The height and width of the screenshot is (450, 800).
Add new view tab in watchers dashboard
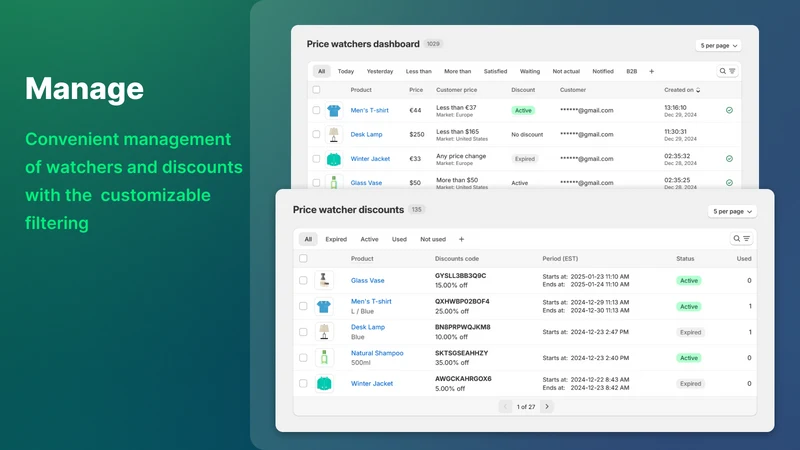pyautogui.click(x=652, y=71)
